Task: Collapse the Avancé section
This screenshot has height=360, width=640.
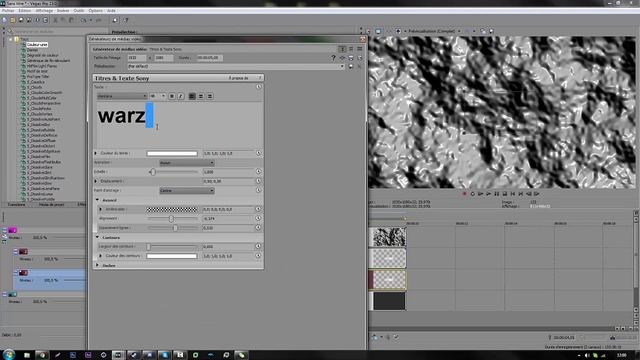Action: pyautogui.click(x=98, y=200)
